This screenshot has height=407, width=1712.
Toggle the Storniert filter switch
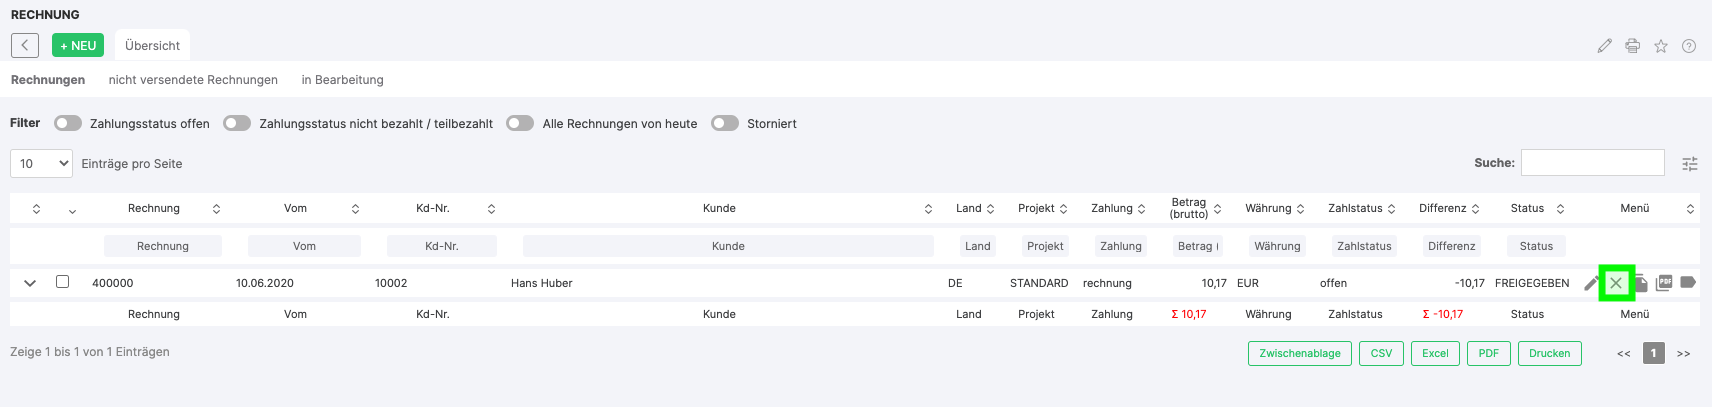coord(725,123)
